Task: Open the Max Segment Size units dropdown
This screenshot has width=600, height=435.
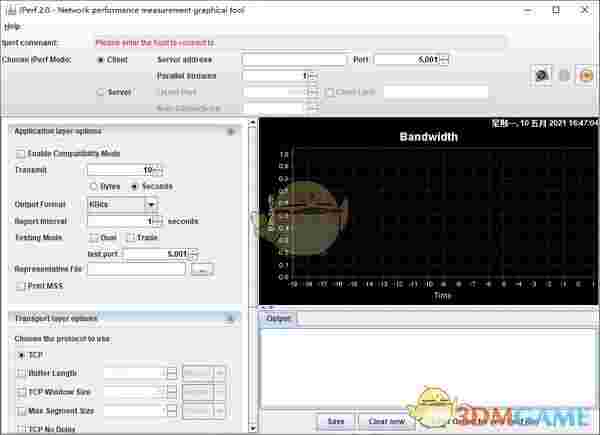Action: (x=204, y=411)
